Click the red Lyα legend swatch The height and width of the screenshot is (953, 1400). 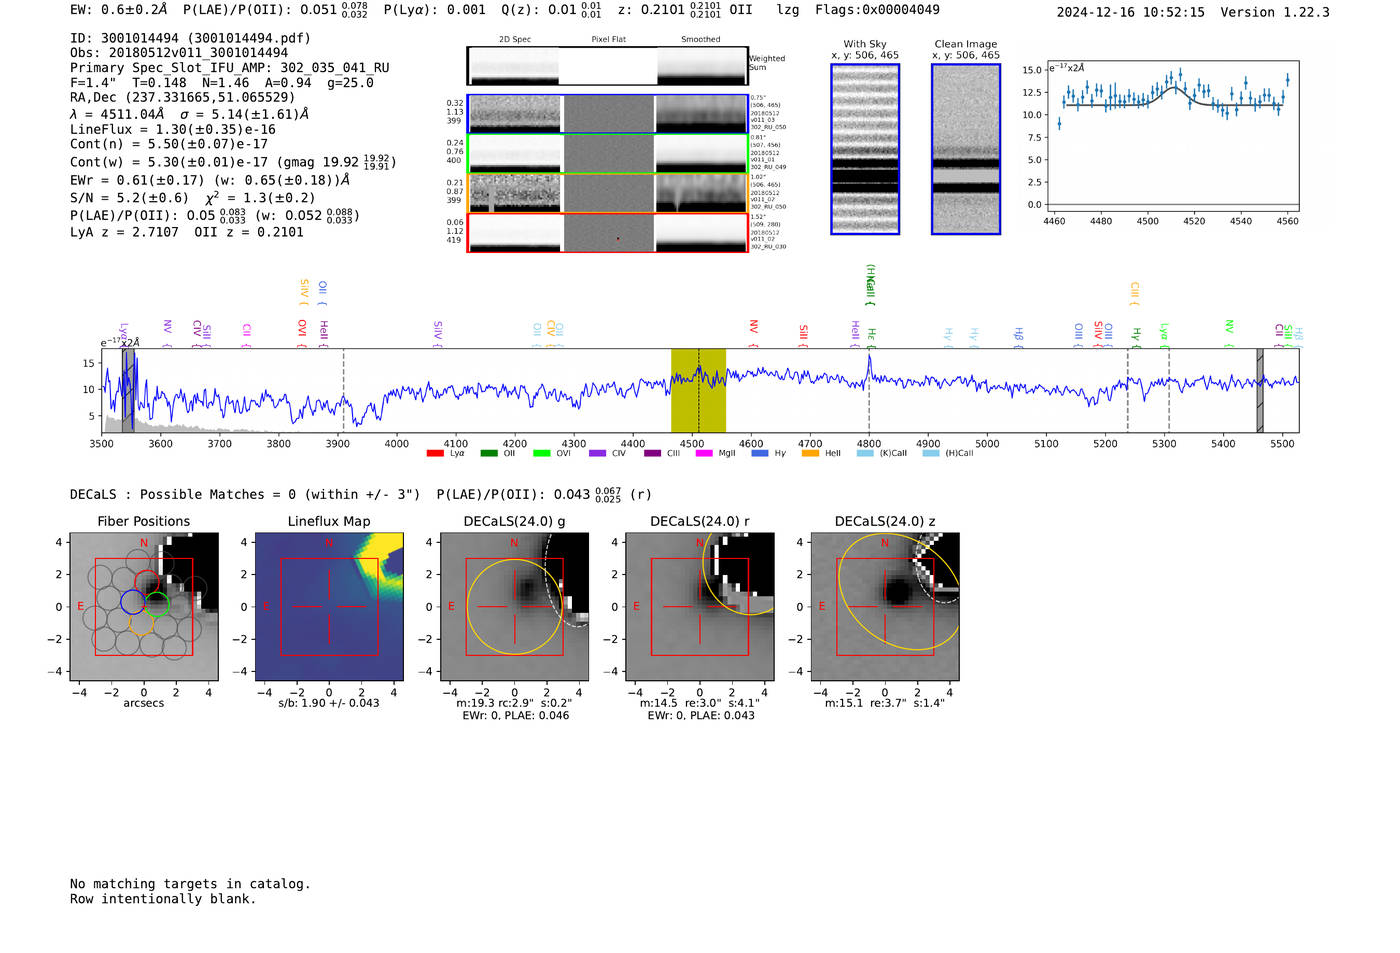435,453
